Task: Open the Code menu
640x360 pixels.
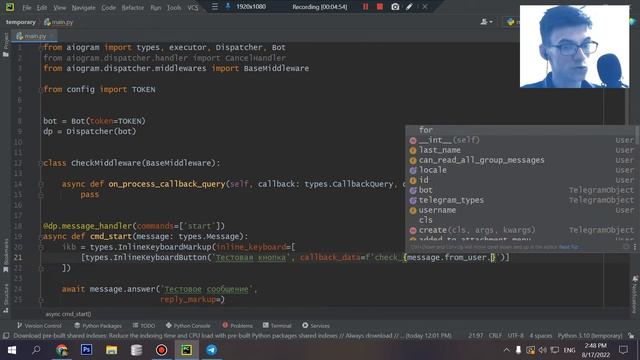Action: click(x=108, y=7)
